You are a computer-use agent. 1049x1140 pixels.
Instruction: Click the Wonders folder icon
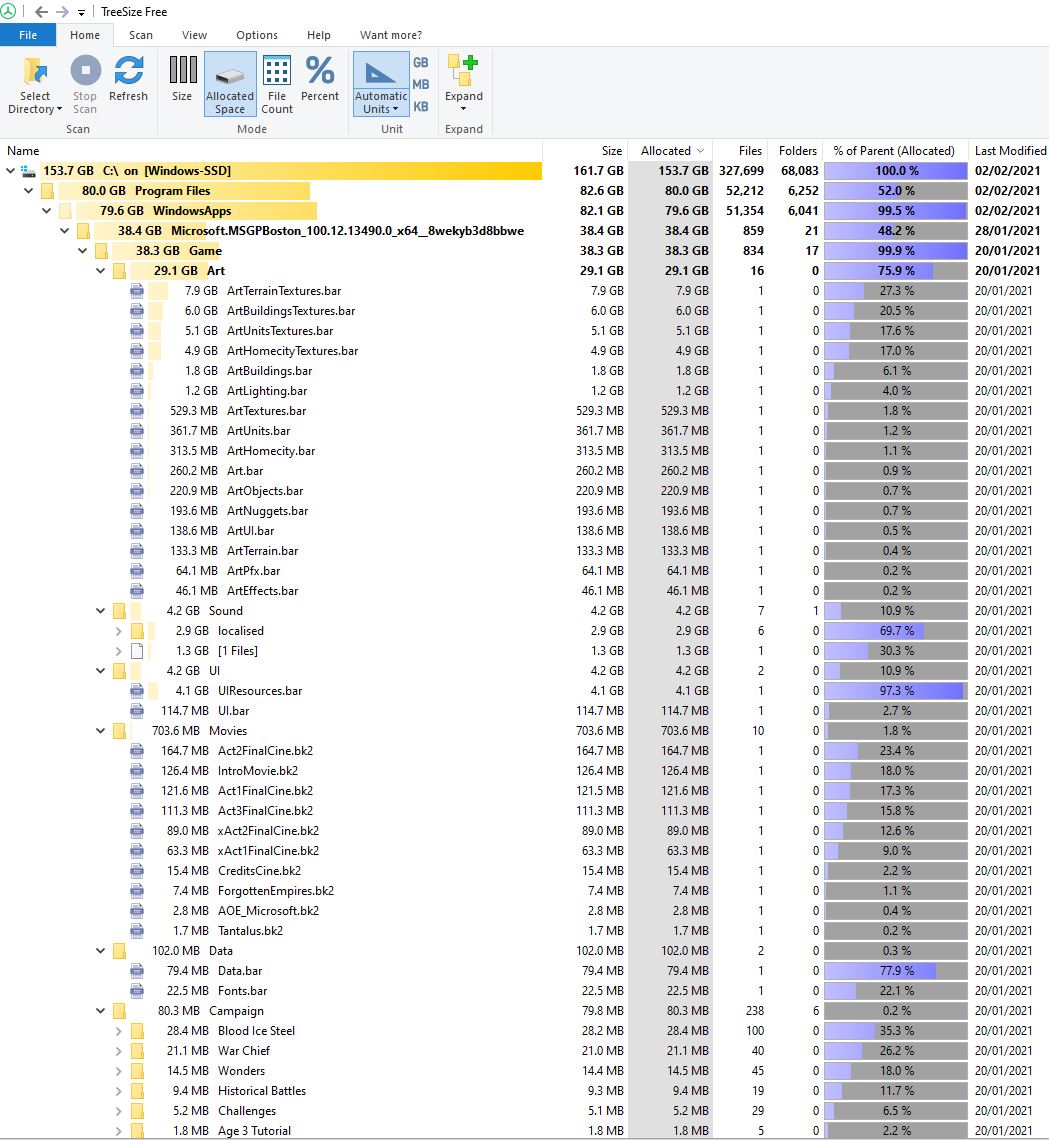[x=137, y=1071]
